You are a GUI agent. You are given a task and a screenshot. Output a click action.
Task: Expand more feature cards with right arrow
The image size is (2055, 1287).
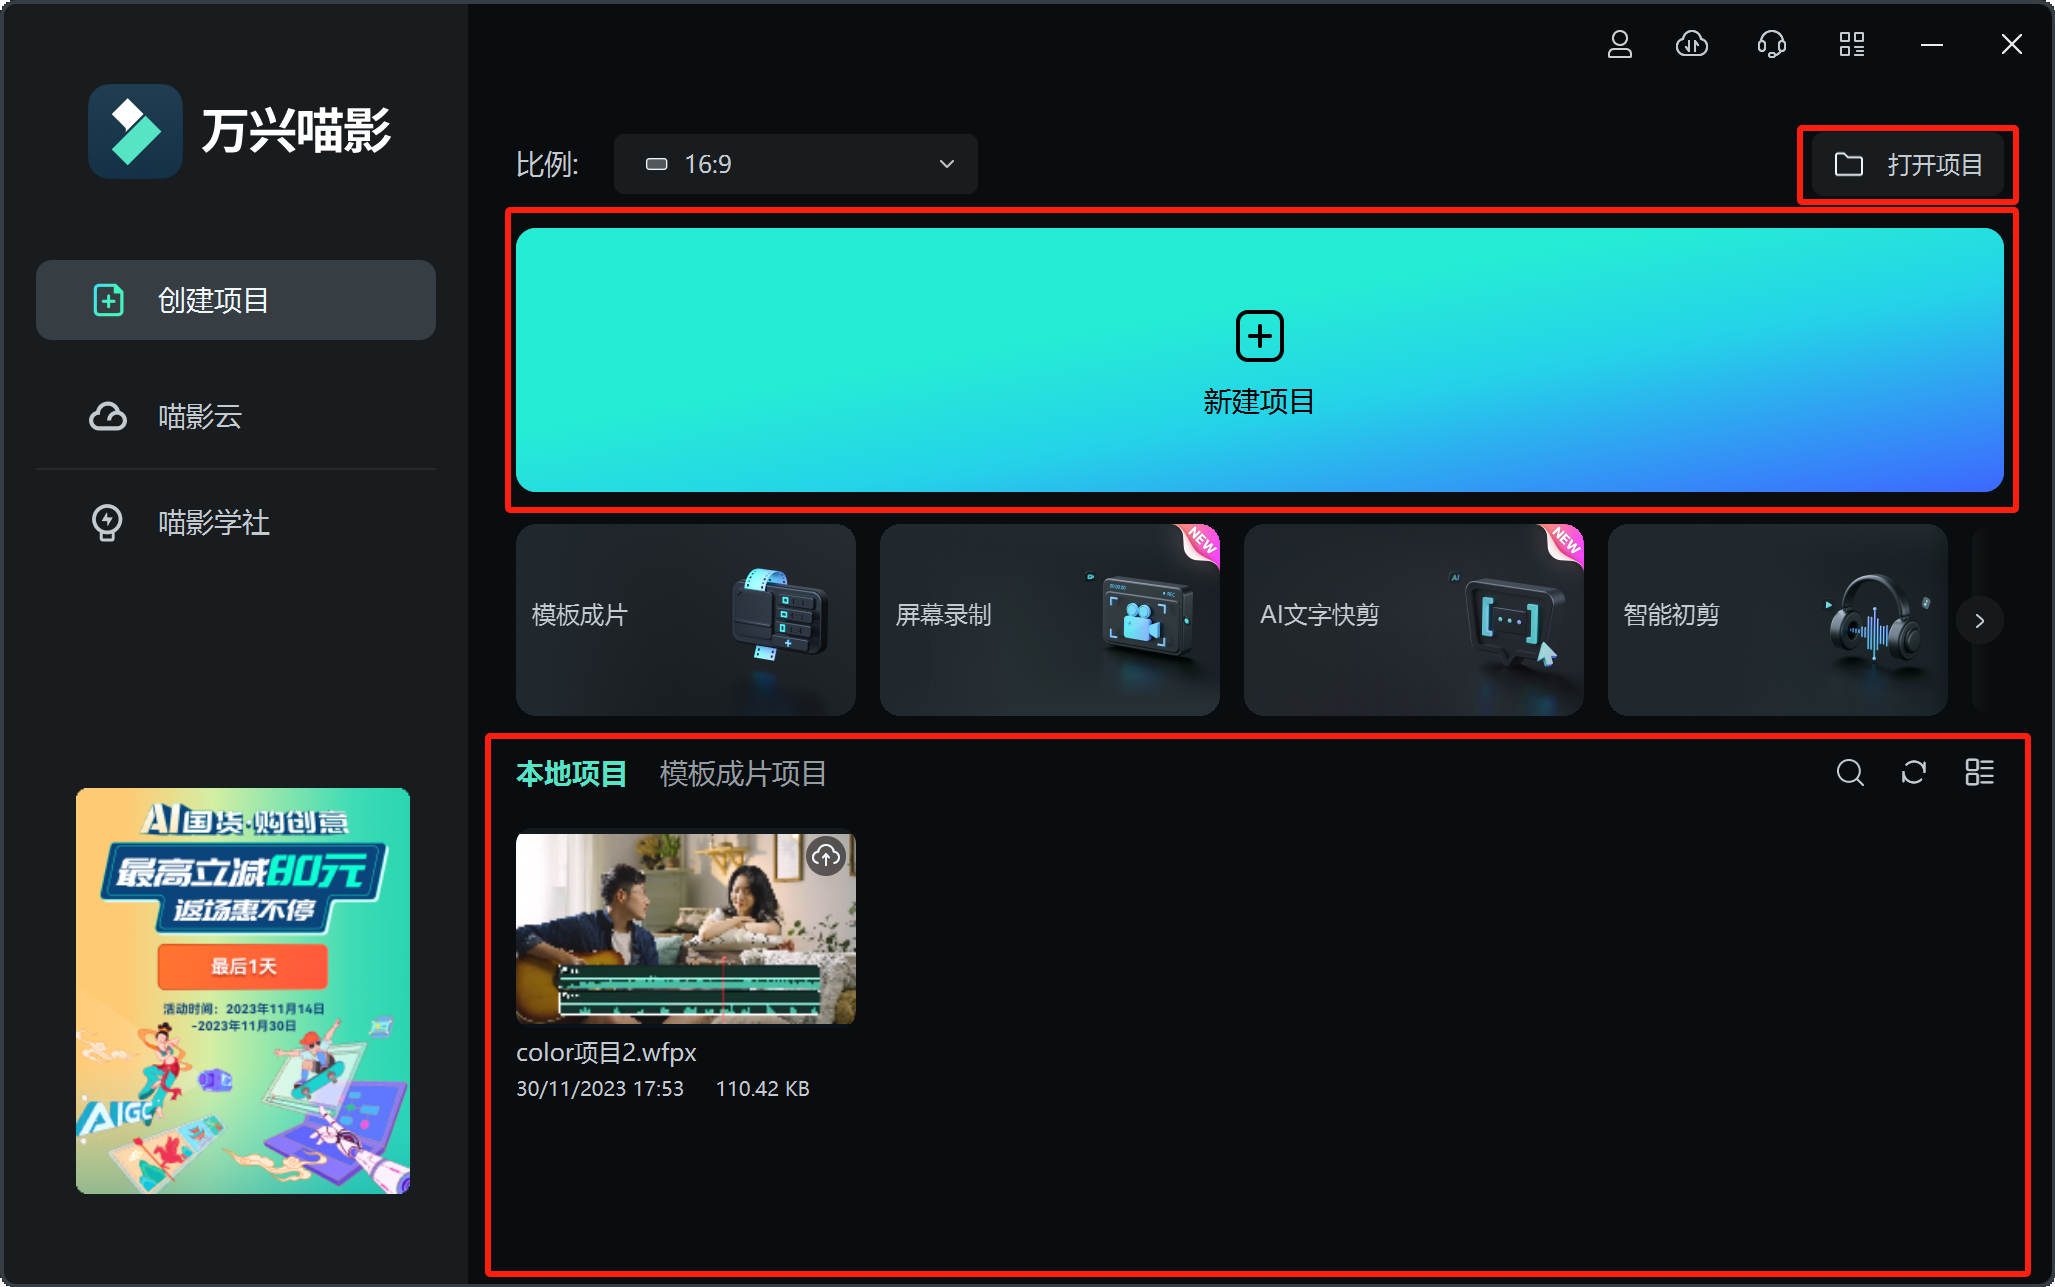click(1979, 620)
